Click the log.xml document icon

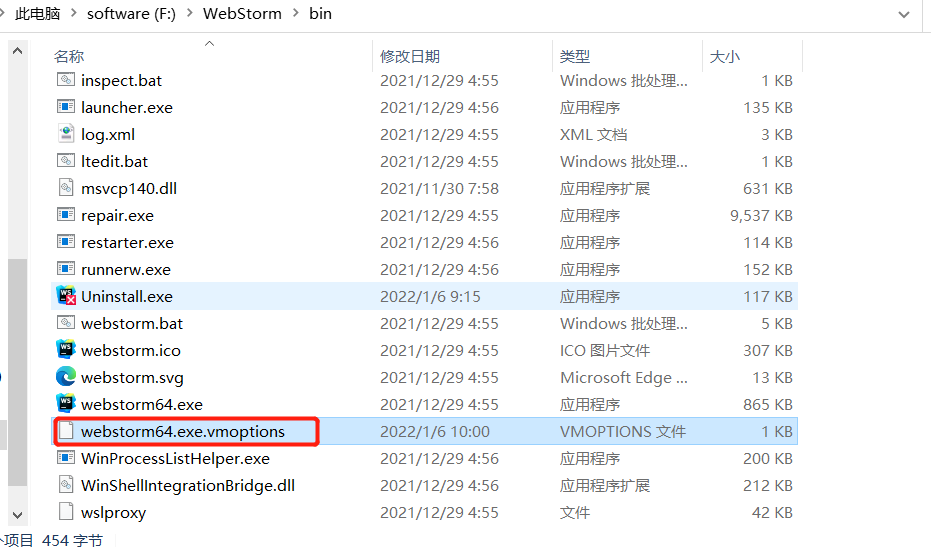(x=66, y=134)
